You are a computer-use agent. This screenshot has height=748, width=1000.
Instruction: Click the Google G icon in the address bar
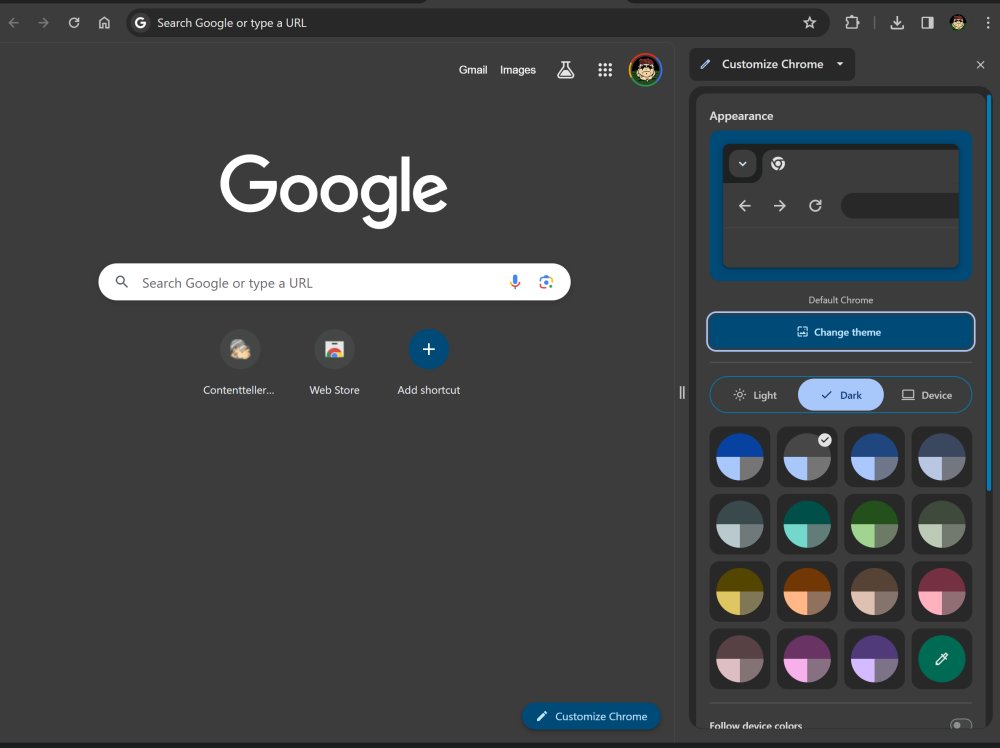click(140, 23)
